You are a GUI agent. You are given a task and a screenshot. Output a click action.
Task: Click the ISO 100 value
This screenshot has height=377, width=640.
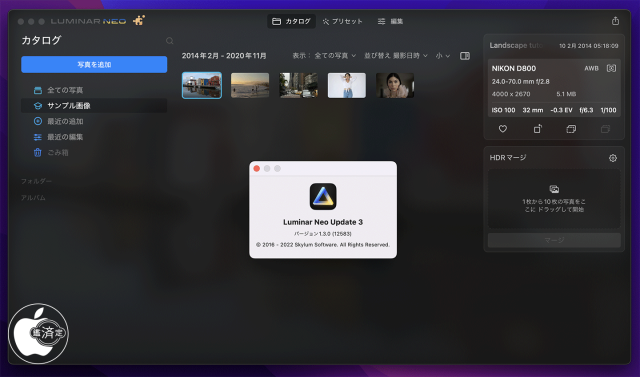pyautogui.click(x=503, y=110)
